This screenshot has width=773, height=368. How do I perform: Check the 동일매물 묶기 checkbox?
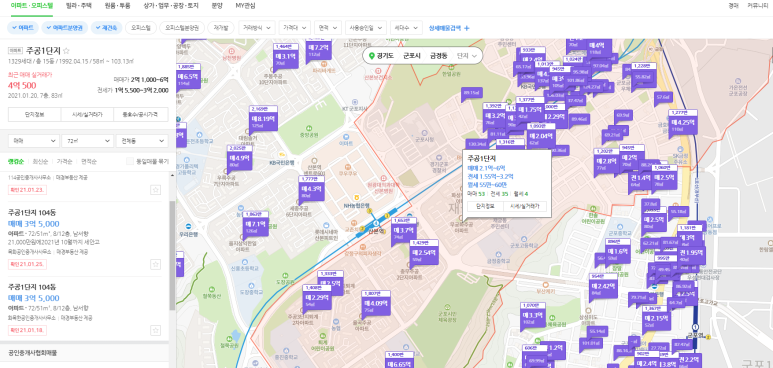tap(130, 161)
